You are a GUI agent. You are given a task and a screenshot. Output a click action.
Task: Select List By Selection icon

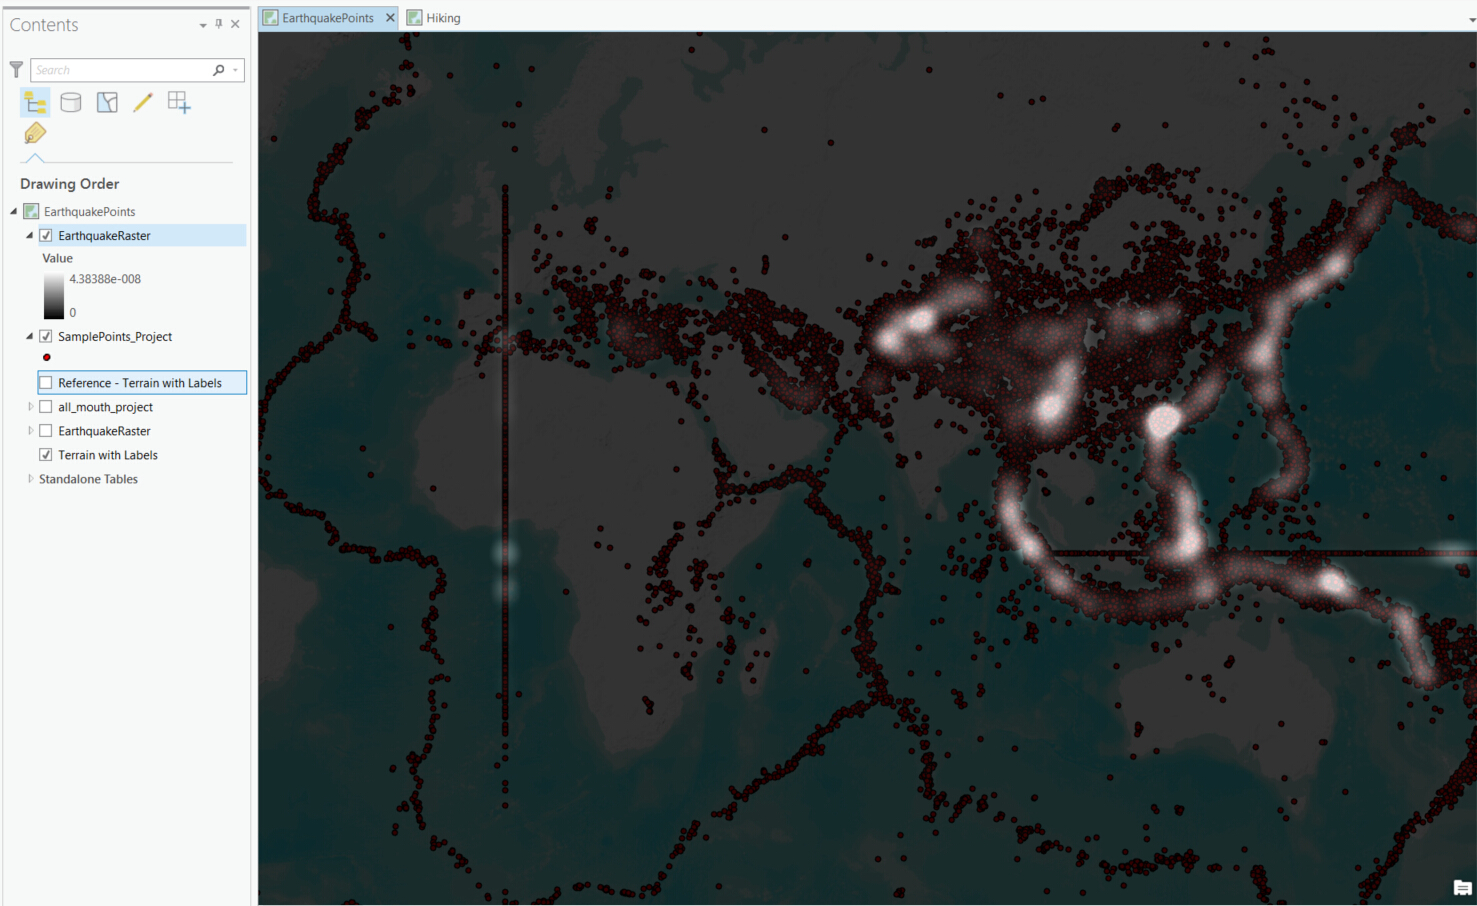point(107,102)
